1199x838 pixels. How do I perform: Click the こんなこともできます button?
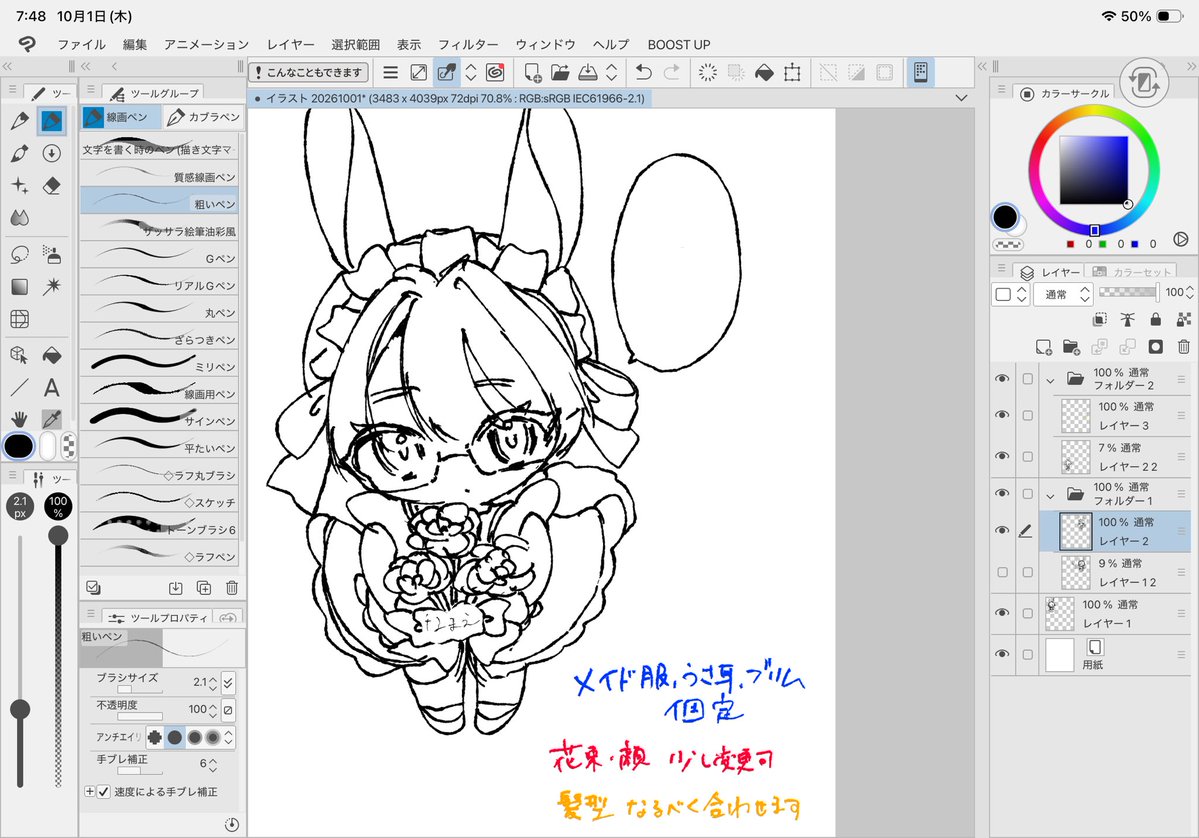click(x=308, y=73)
